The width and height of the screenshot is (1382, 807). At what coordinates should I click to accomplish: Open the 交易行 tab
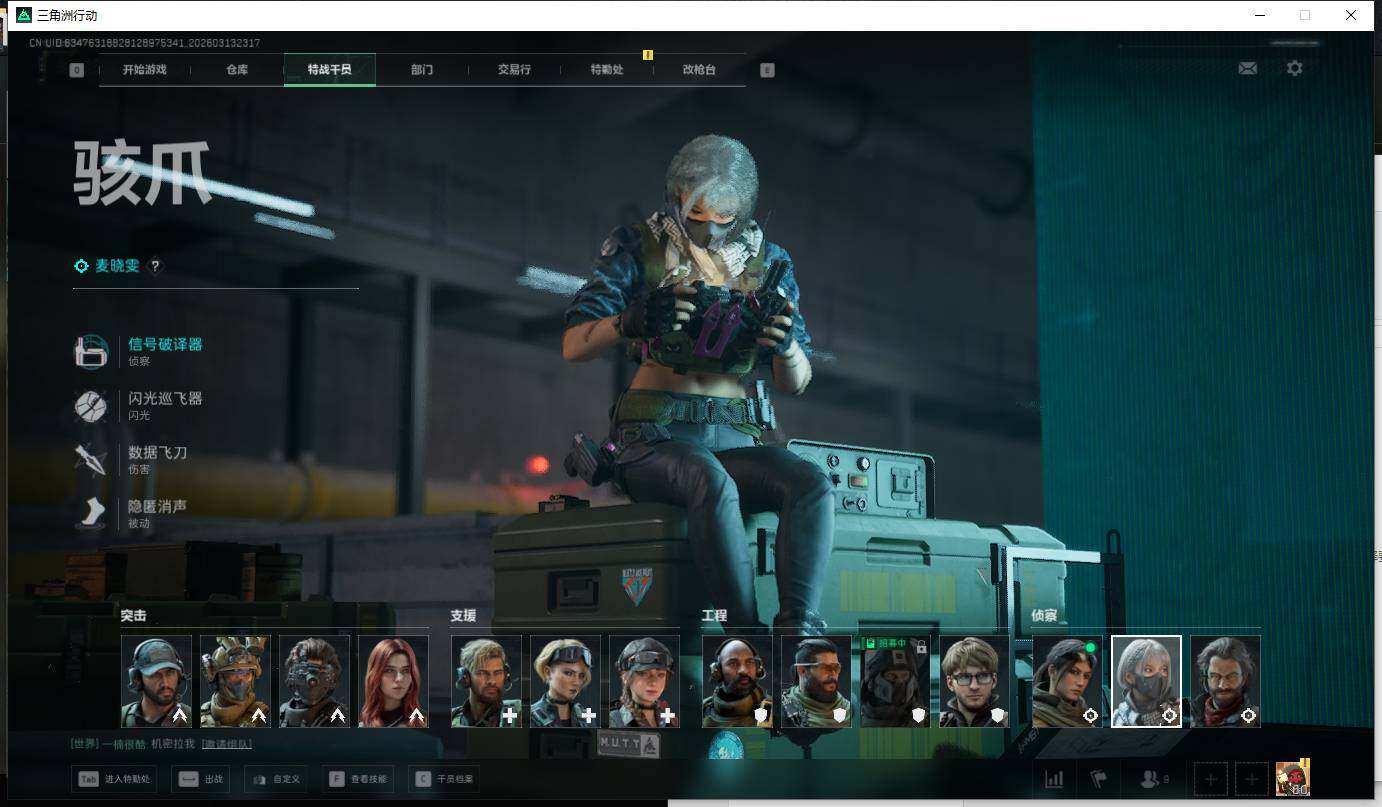pyautogui.click(x=514, y=70)
